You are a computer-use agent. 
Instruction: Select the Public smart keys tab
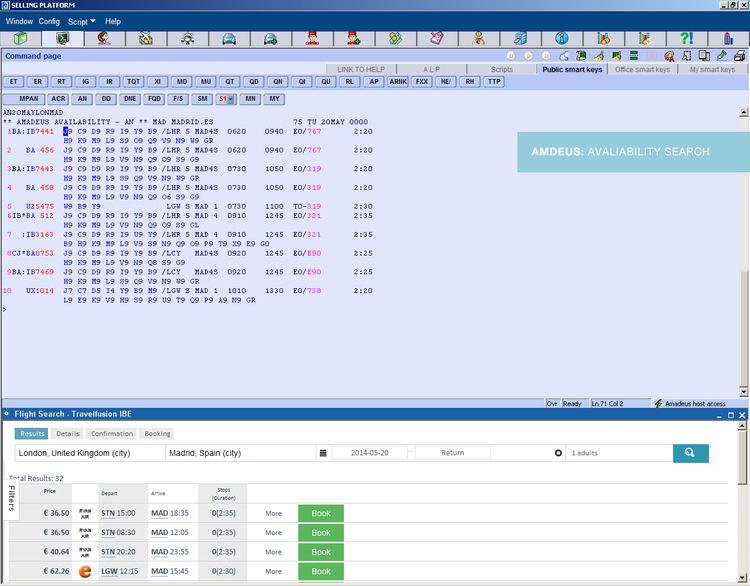pyautogui.click(x=572, y=69)
